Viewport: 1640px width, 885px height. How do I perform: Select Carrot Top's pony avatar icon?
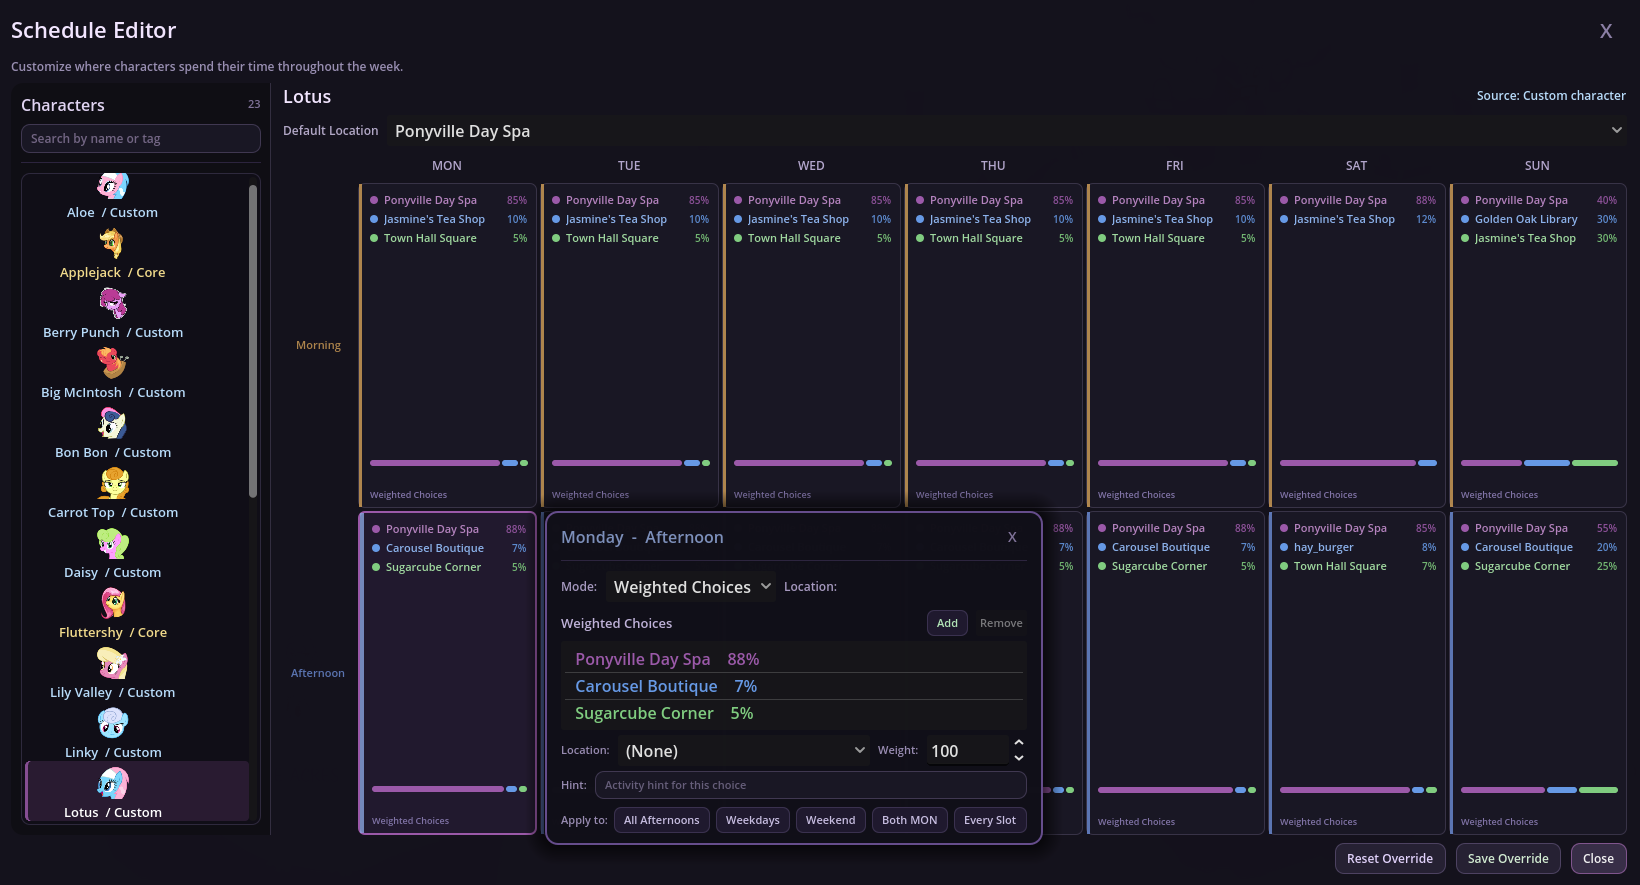(113, 483)
